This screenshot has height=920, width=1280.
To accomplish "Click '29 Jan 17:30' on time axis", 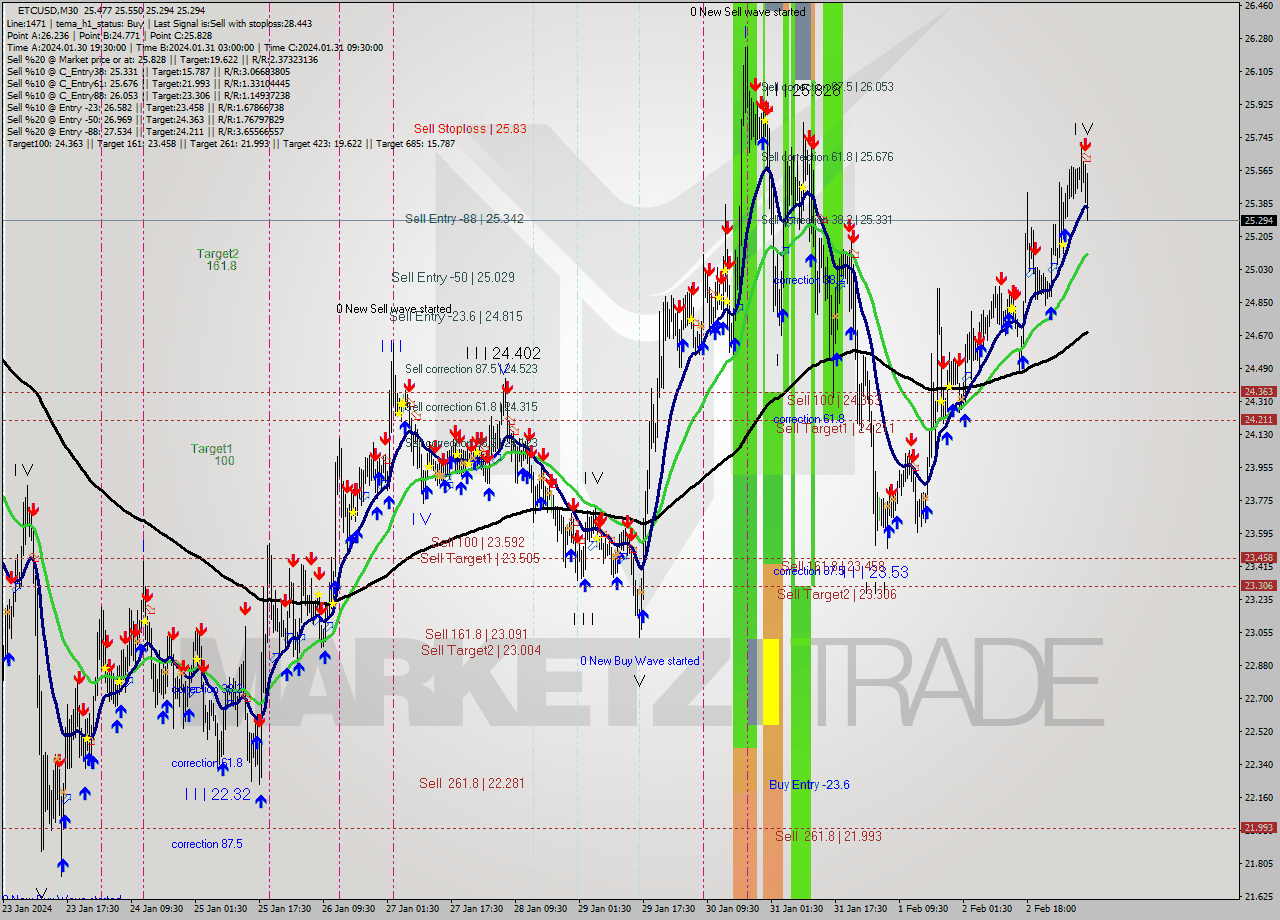I will pyautogui.click(x=669, y=909).
